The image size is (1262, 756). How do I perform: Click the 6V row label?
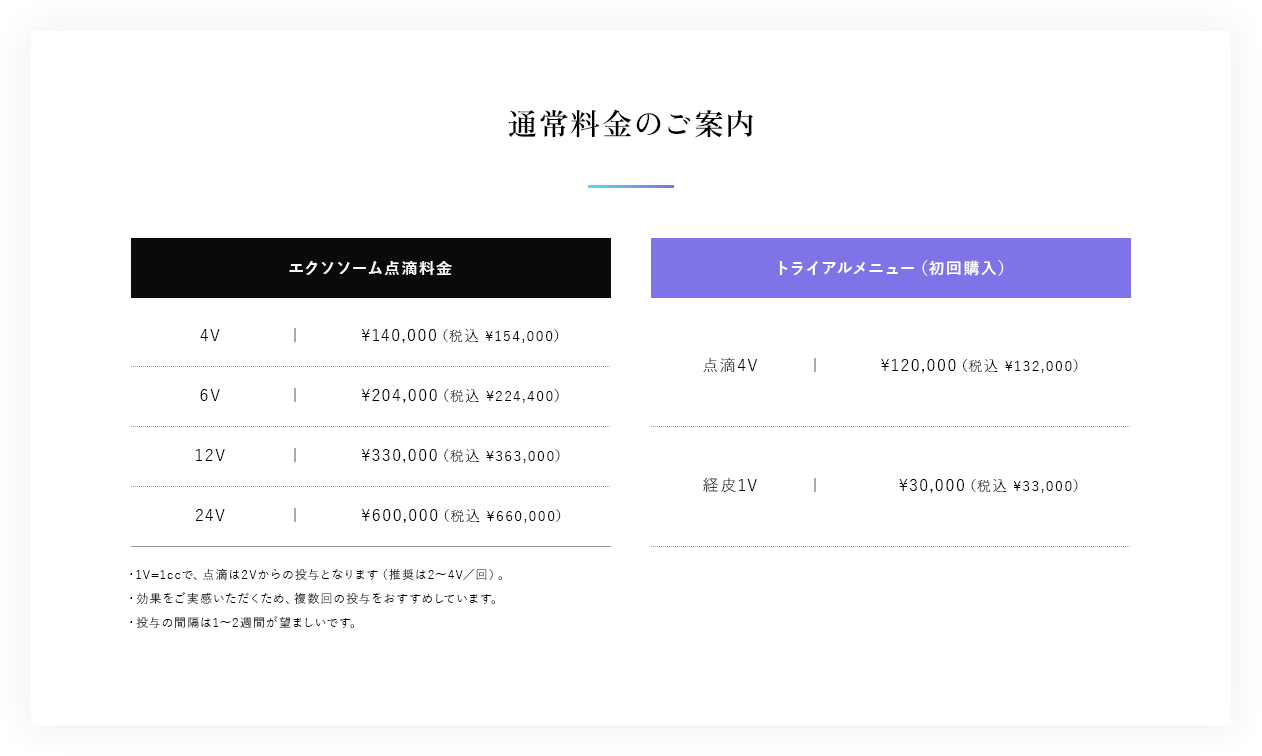[210, 396]
